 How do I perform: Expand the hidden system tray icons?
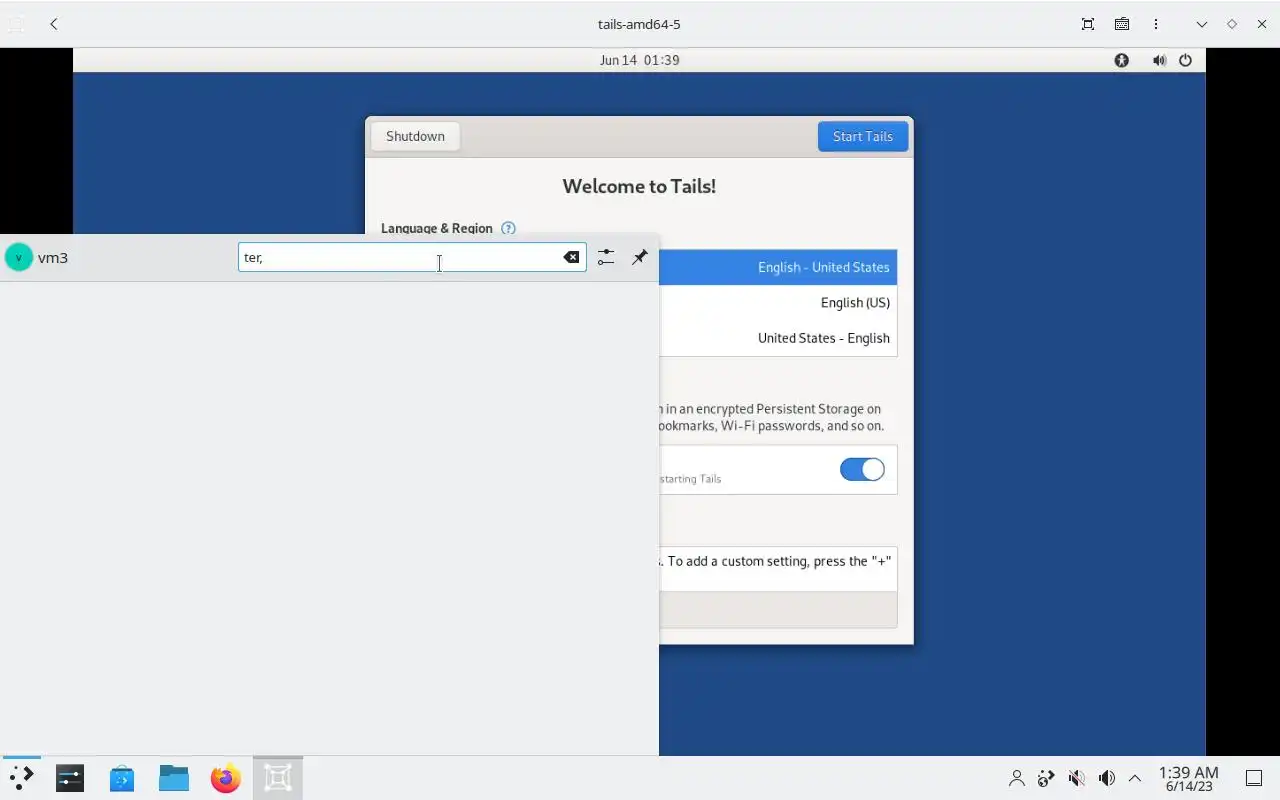(x=1135, y=778)
